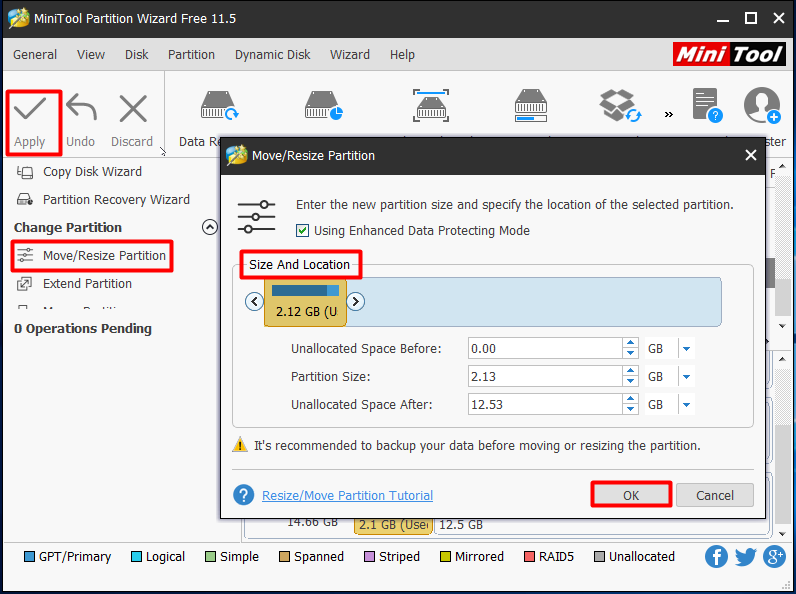Open Resize/Move Partition Tutorial link

[347, 495]
